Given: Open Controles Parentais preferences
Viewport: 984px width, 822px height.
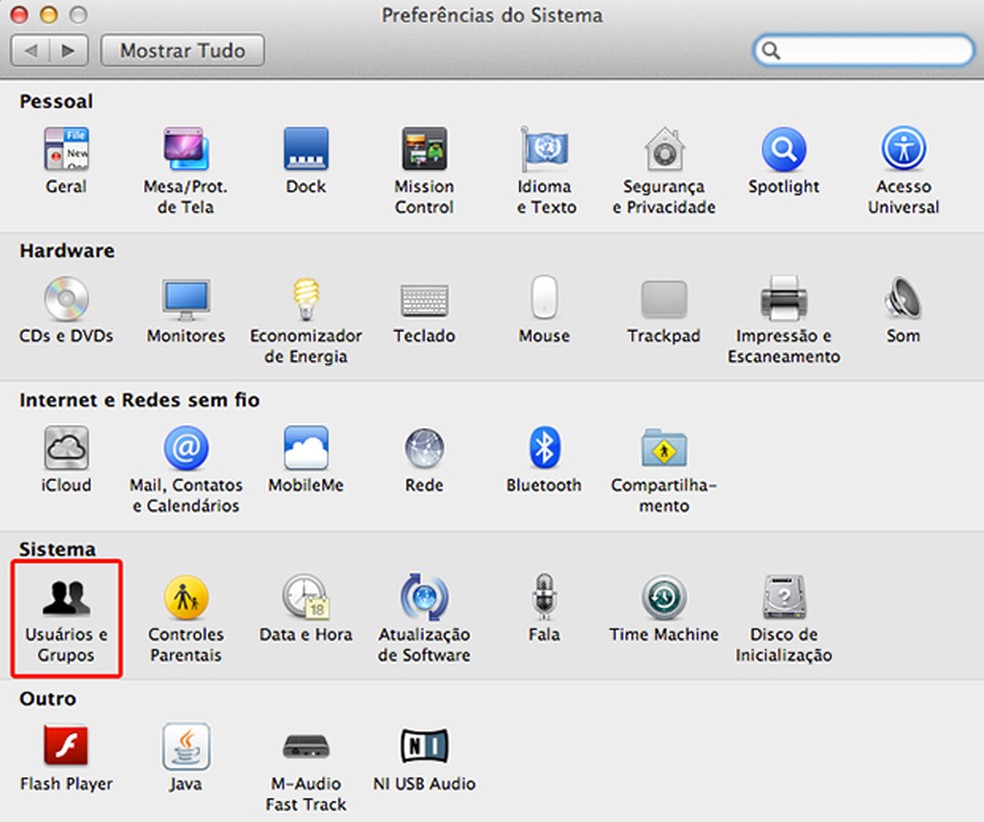Looking at the screenshot, I should tap(185, 599).
